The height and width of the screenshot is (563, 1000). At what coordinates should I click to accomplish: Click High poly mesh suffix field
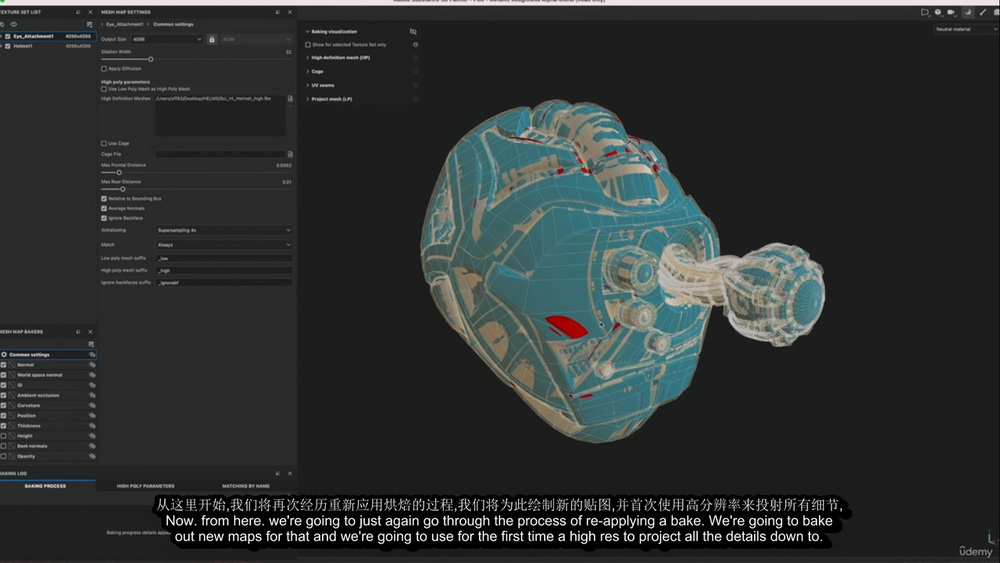click(224, 270)
